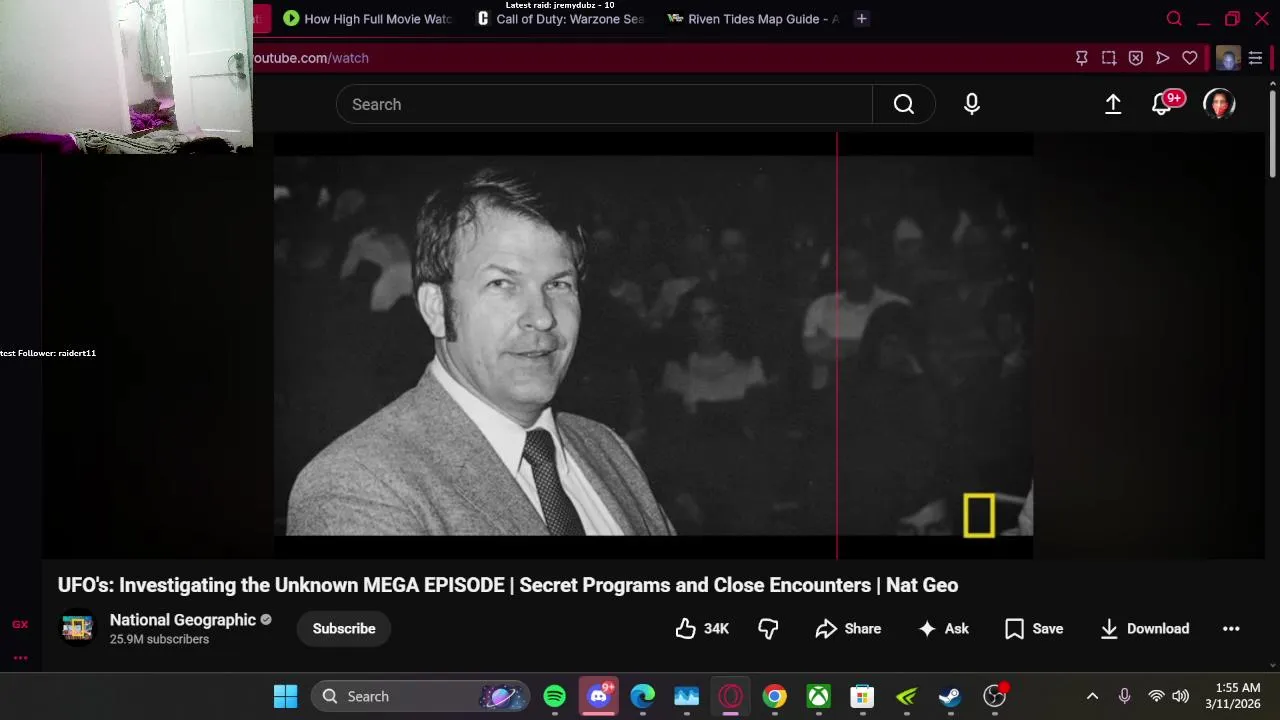Click National Geographic channel avatar

point(77,628)
